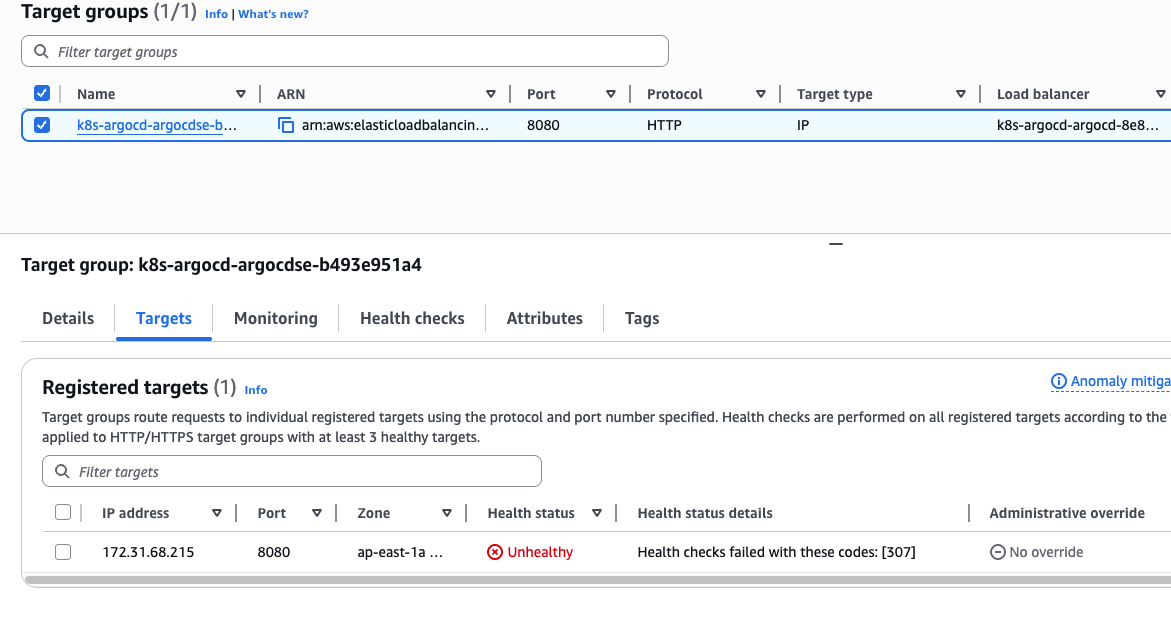Sort targets by Health status arrow
This screenshot has width=1171, height=617.
(597, 513)
